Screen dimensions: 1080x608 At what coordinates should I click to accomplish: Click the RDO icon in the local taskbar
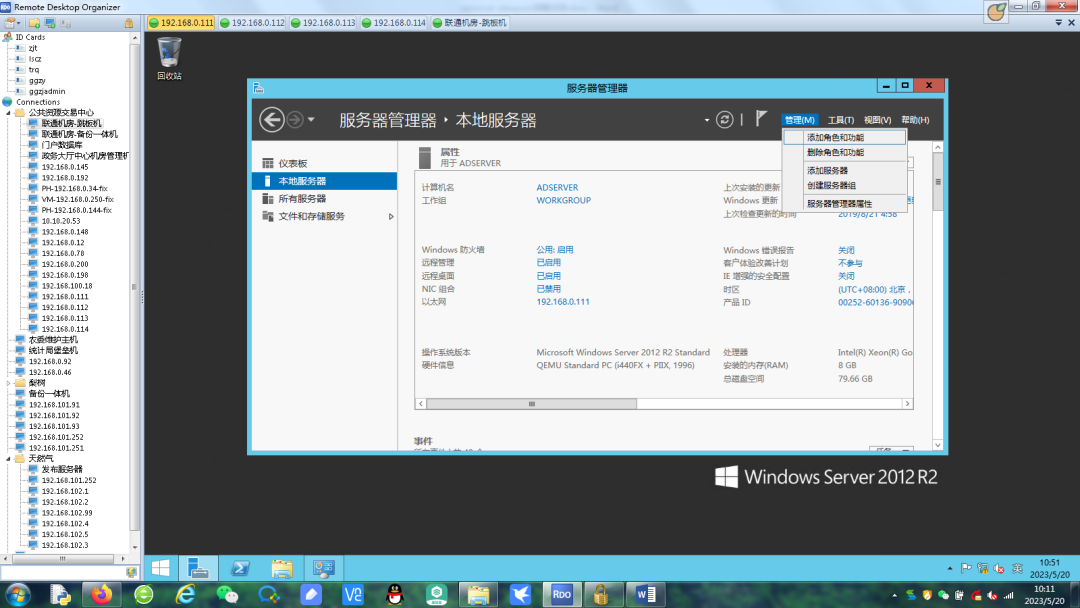tap(561, 594)
